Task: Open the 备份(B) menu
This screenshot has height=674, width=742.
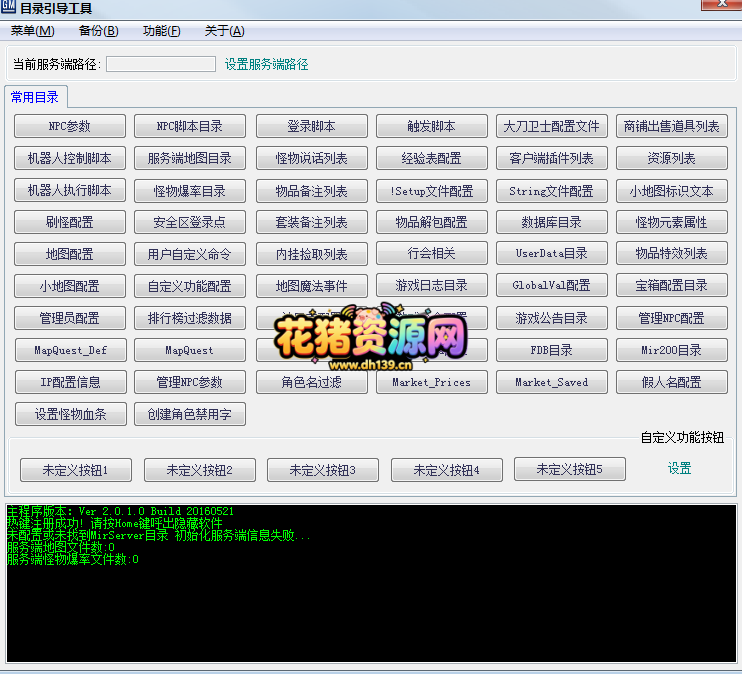Action: click(98, 31)
